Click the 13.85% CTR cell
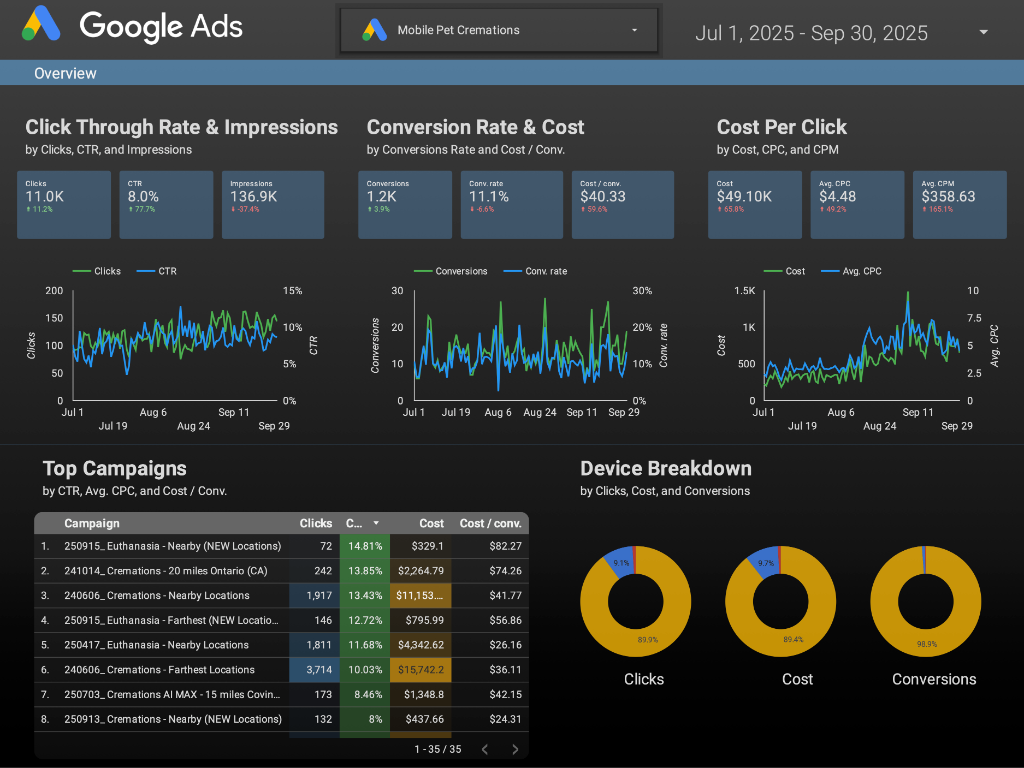The image size is (1024, 768). click(365, 571)
